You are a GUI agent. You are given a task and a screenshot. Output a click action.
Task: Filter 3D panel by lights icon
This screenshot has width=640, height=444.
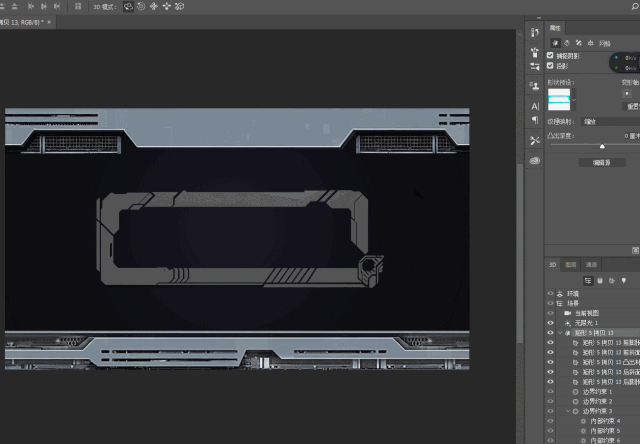point(623,281)
